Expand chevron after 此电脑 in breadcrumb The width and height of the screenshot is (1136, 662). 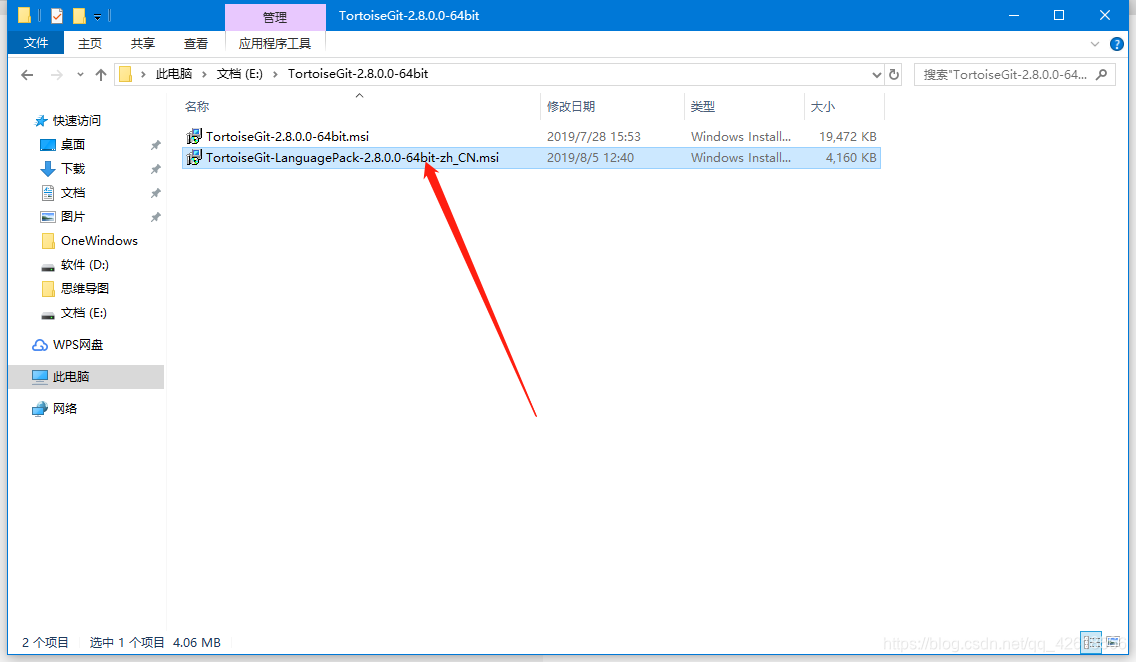click(204, 74)
